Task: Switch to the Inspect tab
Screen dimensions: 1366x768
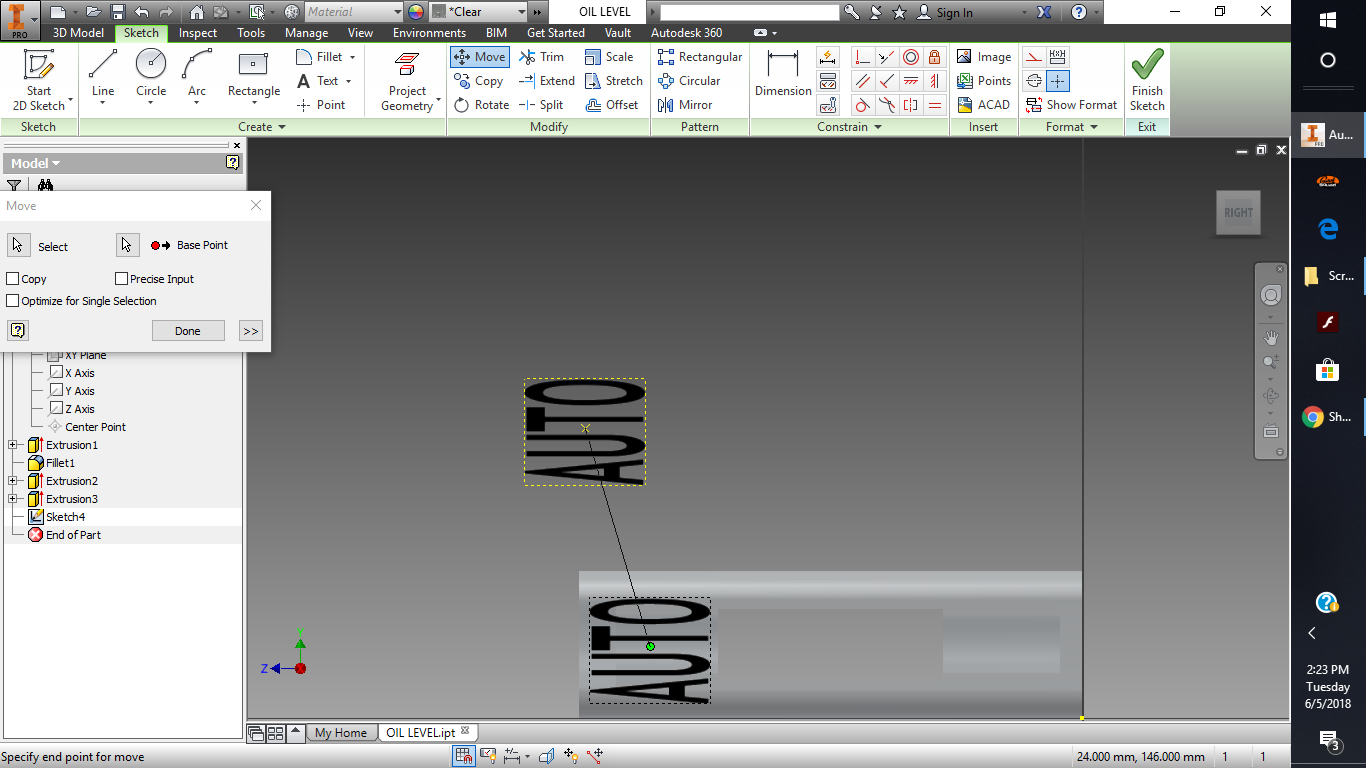Action: pos(198,33)
